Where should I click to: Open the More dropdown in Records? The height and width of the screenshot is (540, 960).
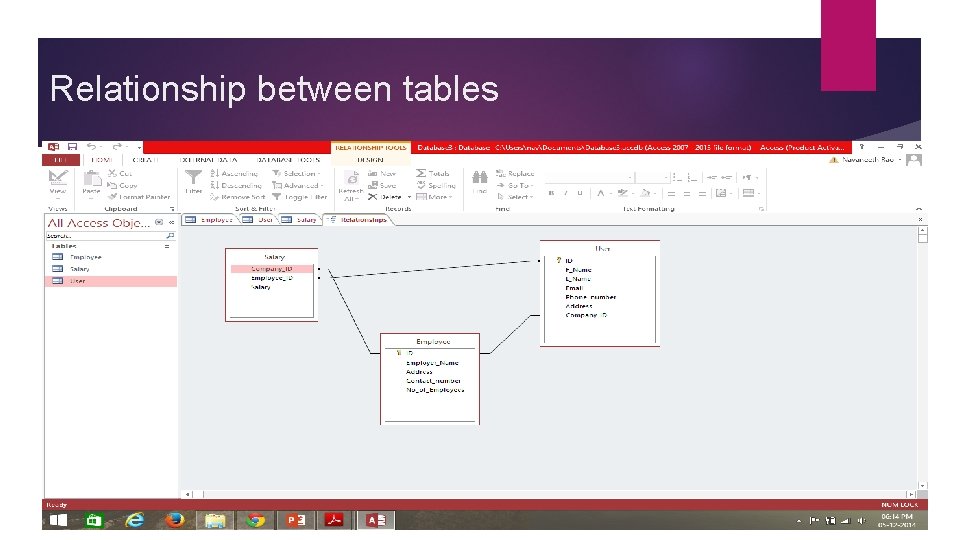[435, 197]
